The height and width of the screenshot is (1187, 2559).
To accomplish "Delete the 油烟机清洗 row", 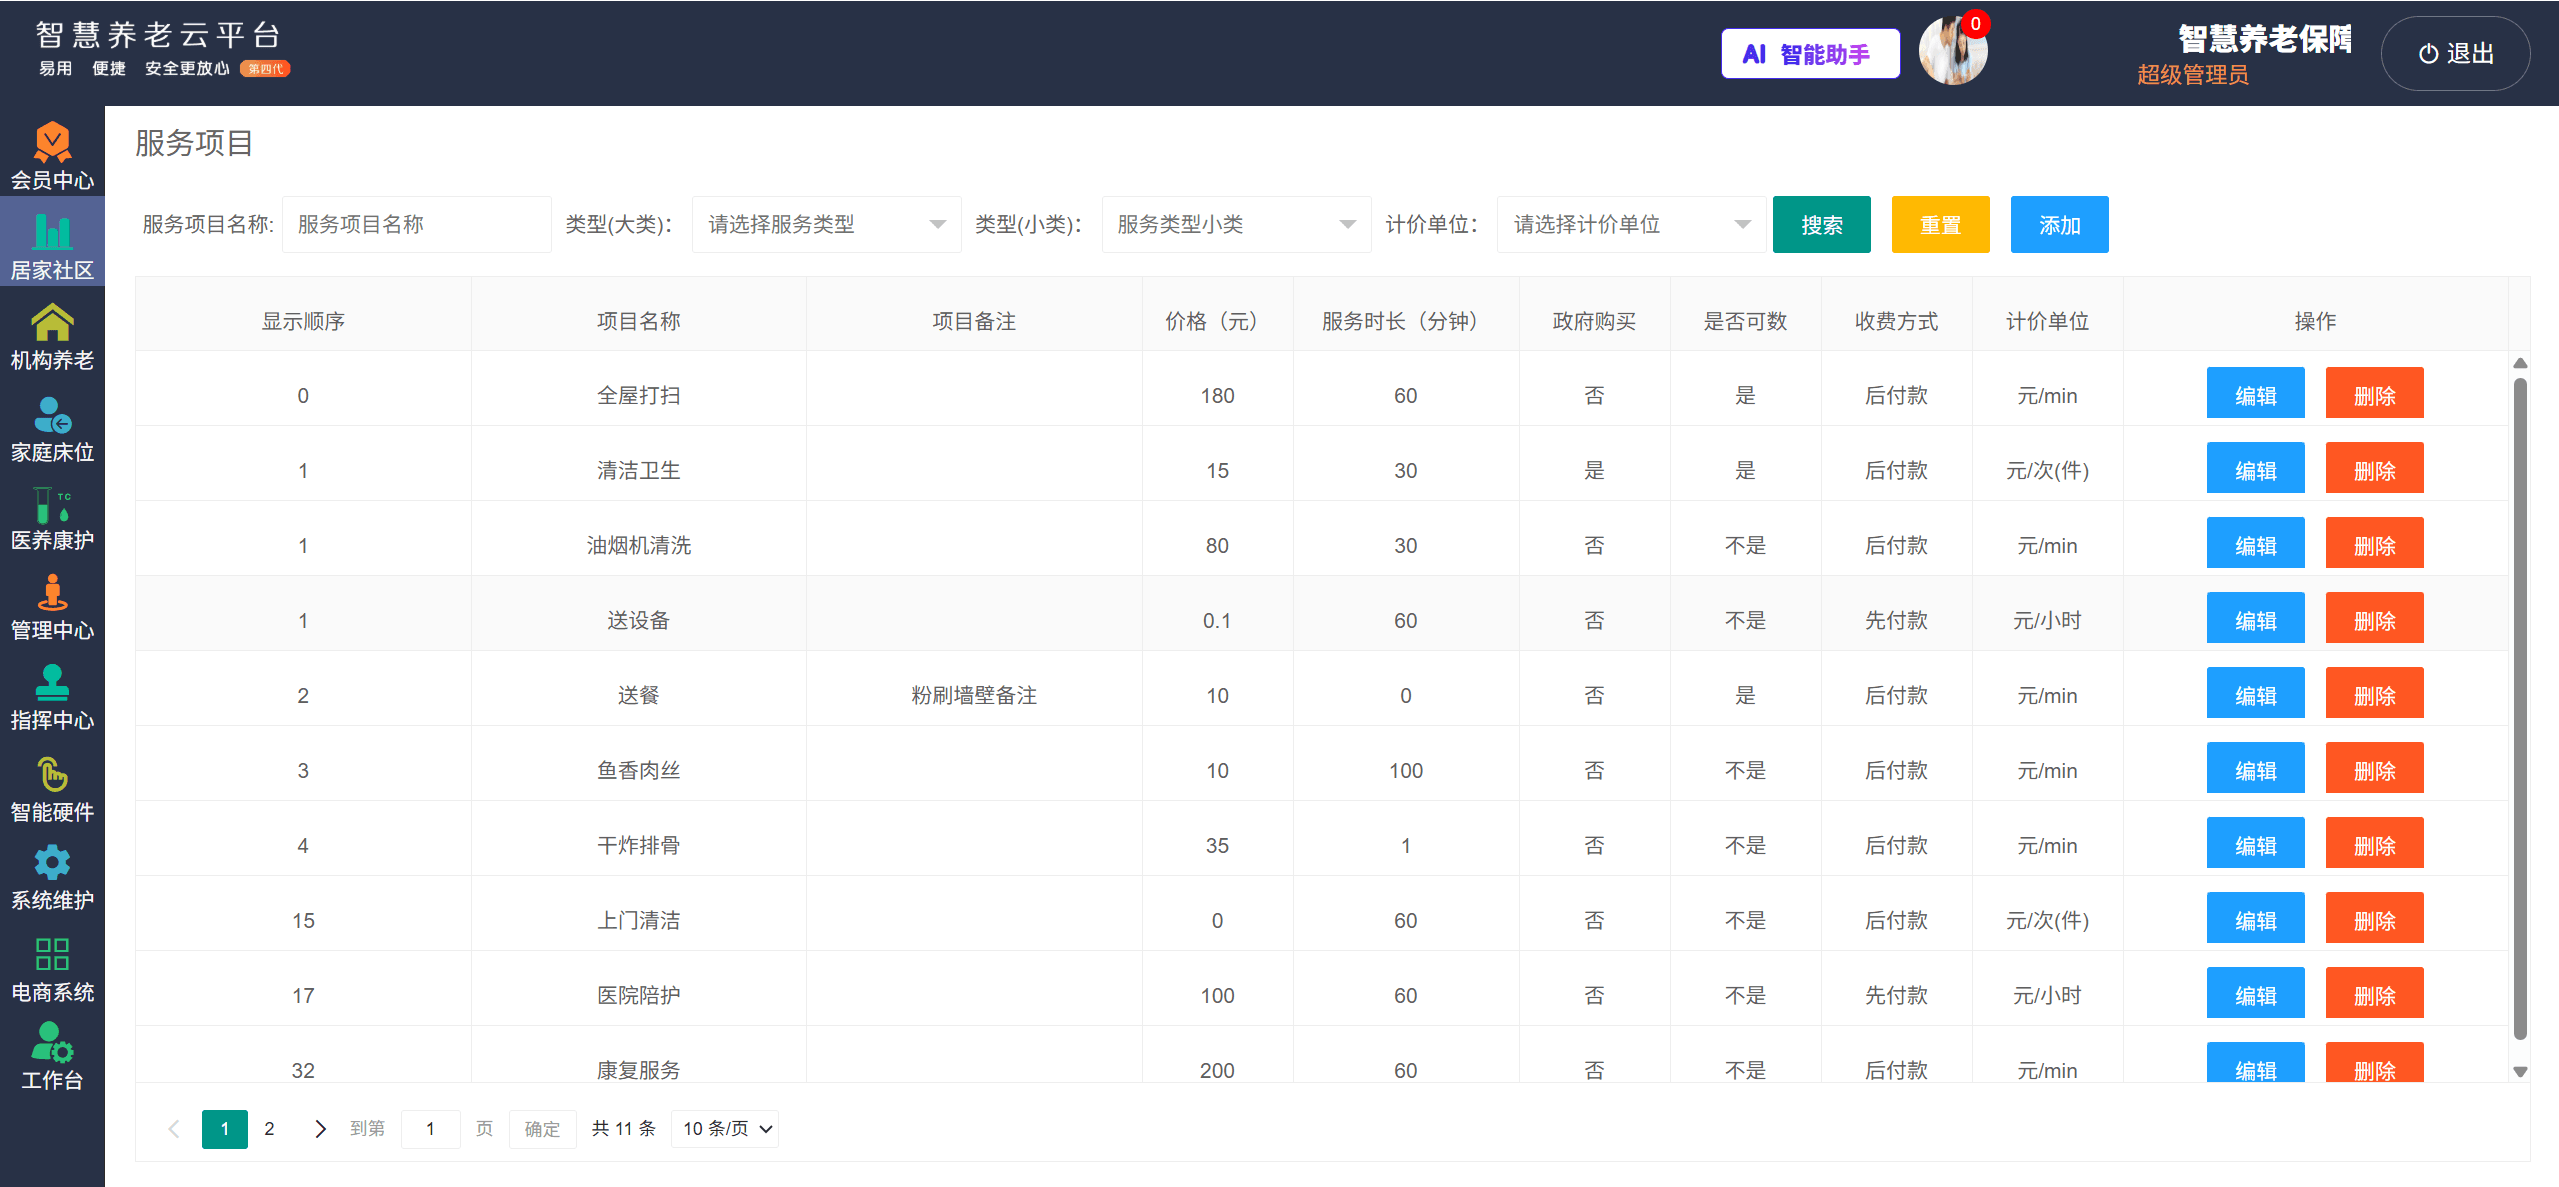I will tap(2374, 543).
